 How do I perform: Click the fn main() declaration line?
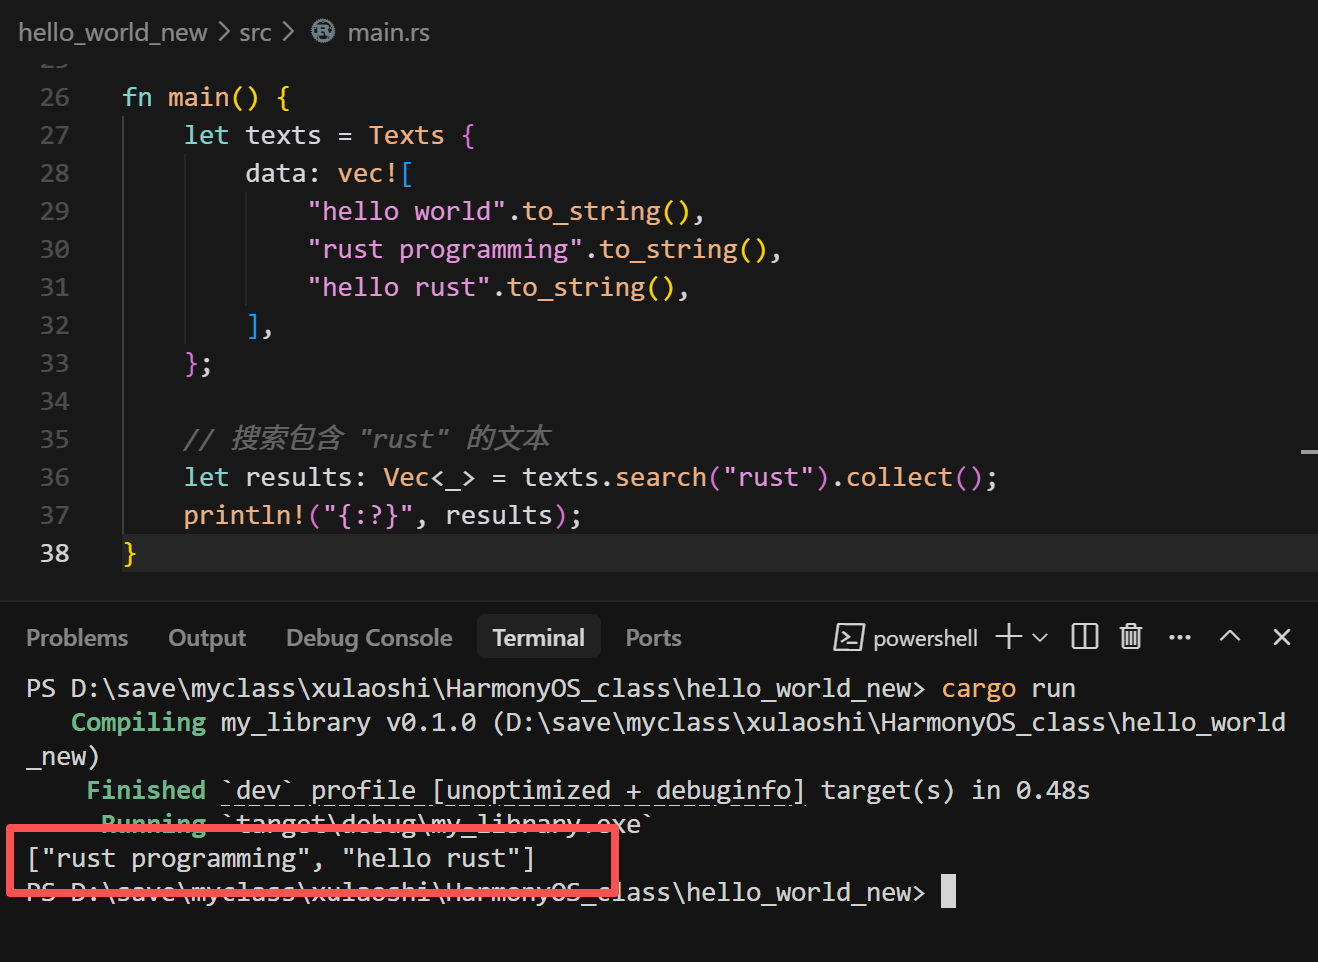(206, 97)
